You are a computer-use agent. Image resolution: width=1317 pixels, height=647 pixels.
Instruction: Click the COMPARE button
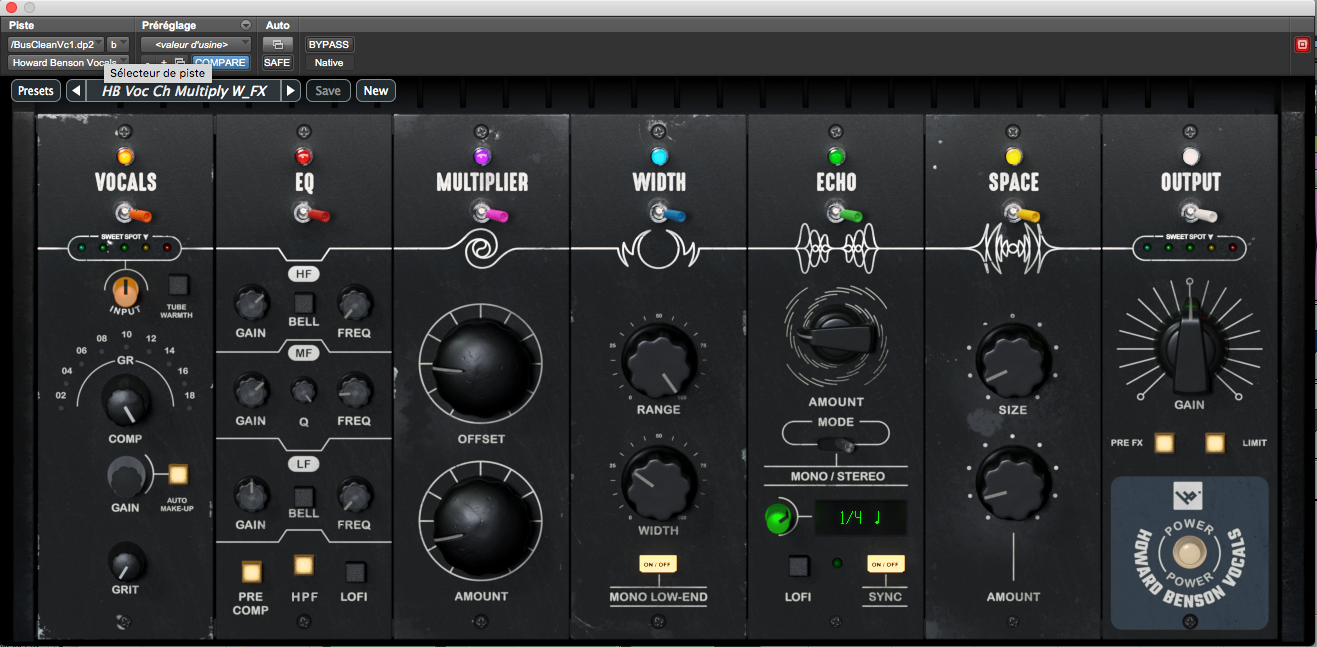tap(220, 62)
